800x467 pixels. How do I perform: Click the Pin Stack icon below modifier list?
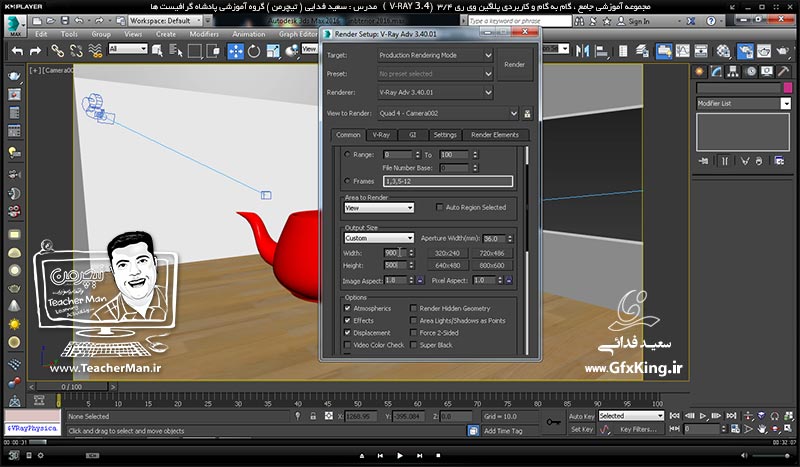[704, 161]
